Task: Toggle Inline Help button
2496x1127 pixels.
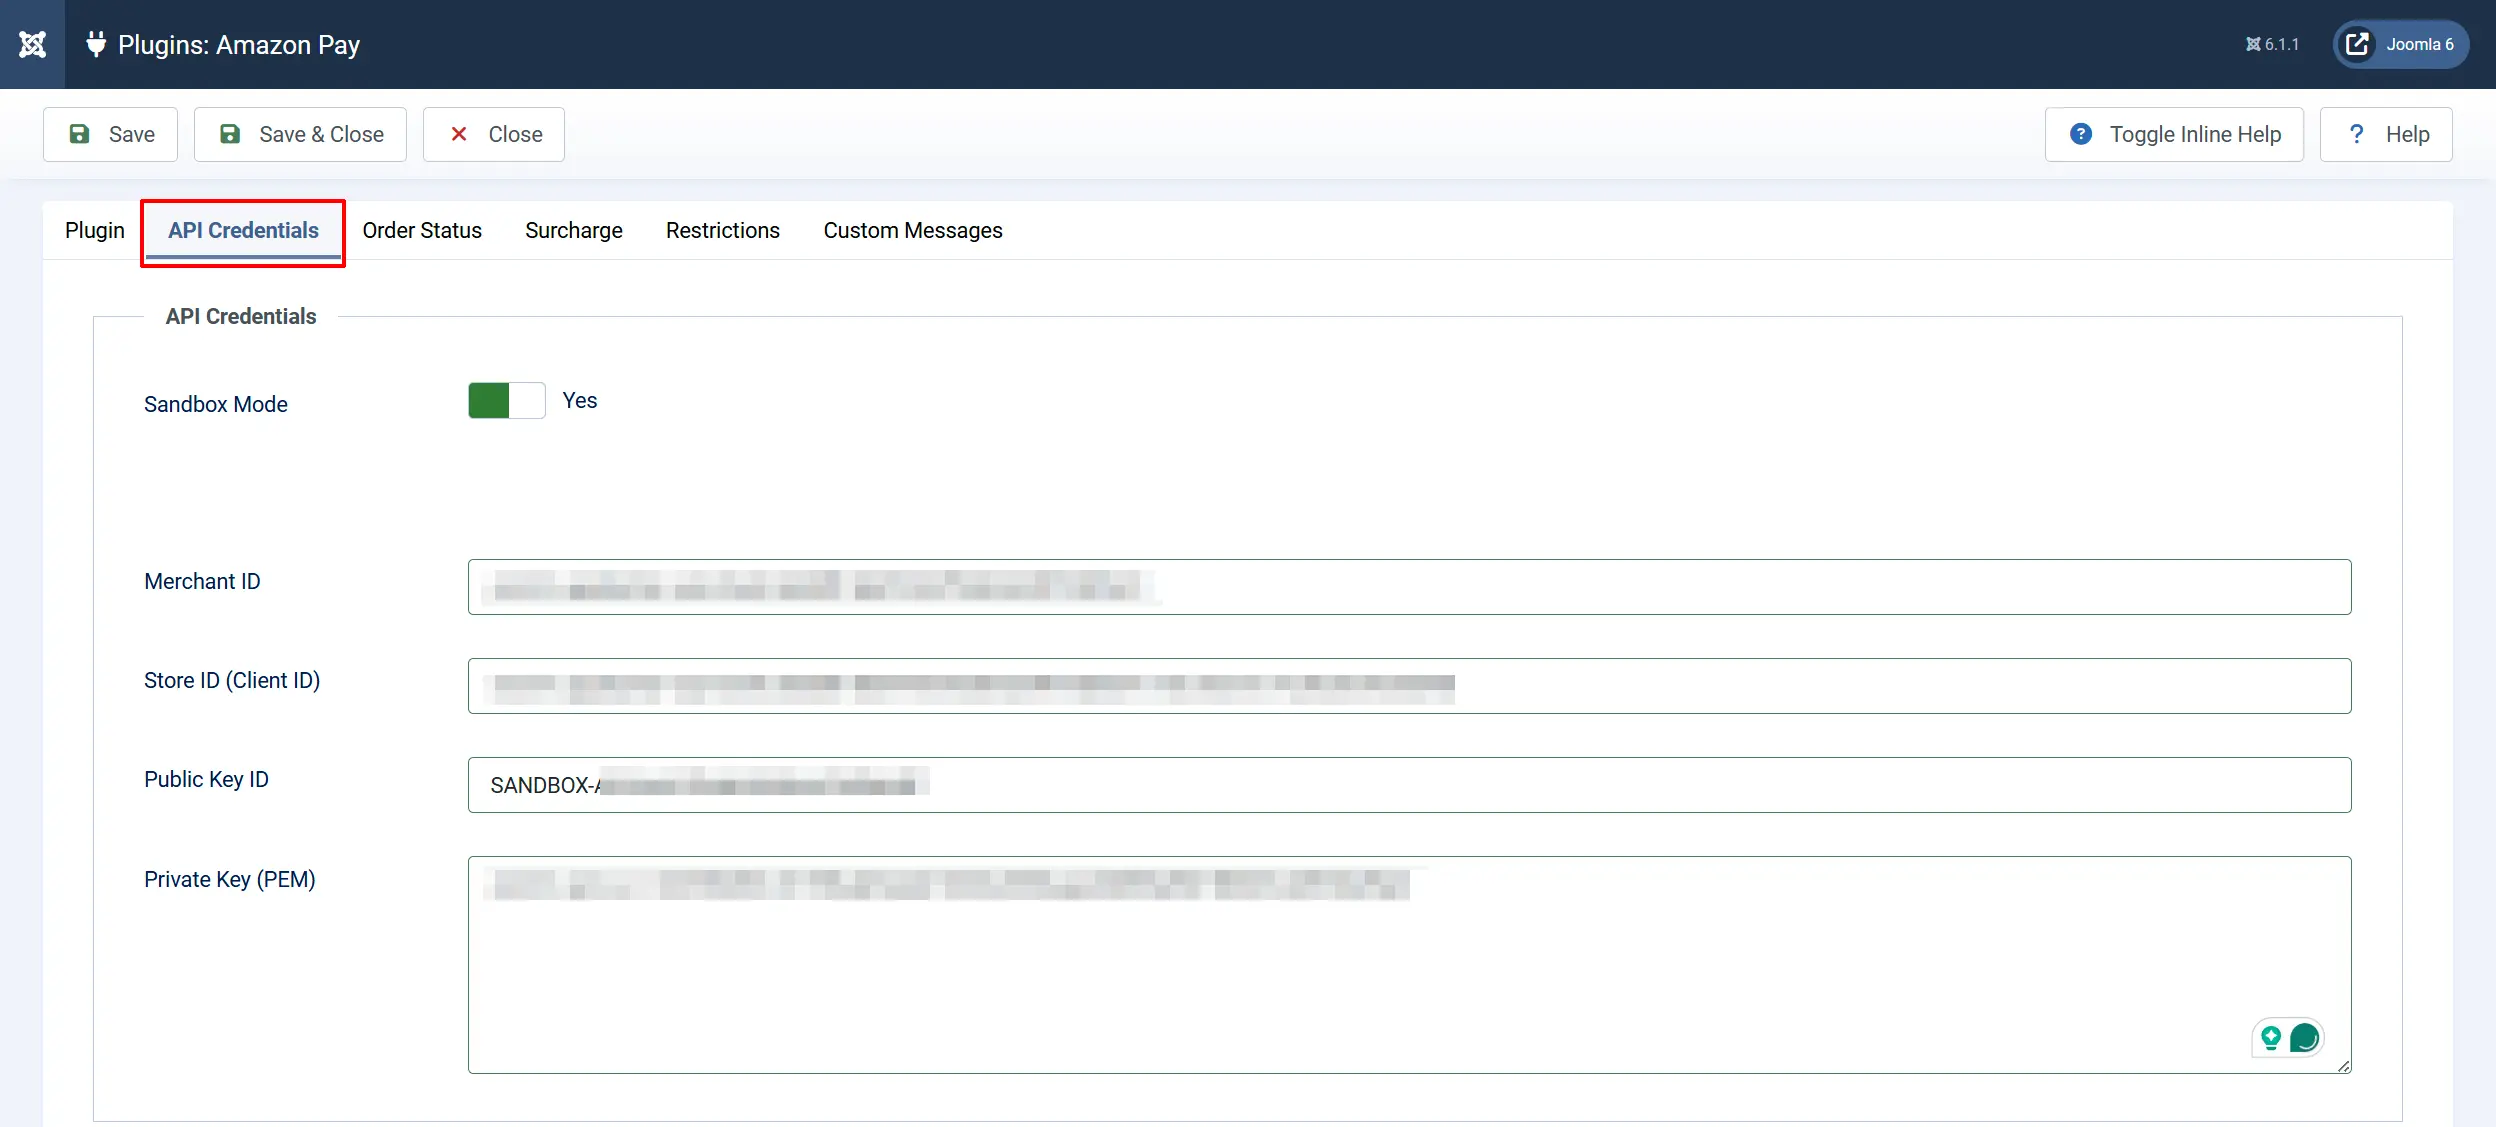Action: (2174, 134)
